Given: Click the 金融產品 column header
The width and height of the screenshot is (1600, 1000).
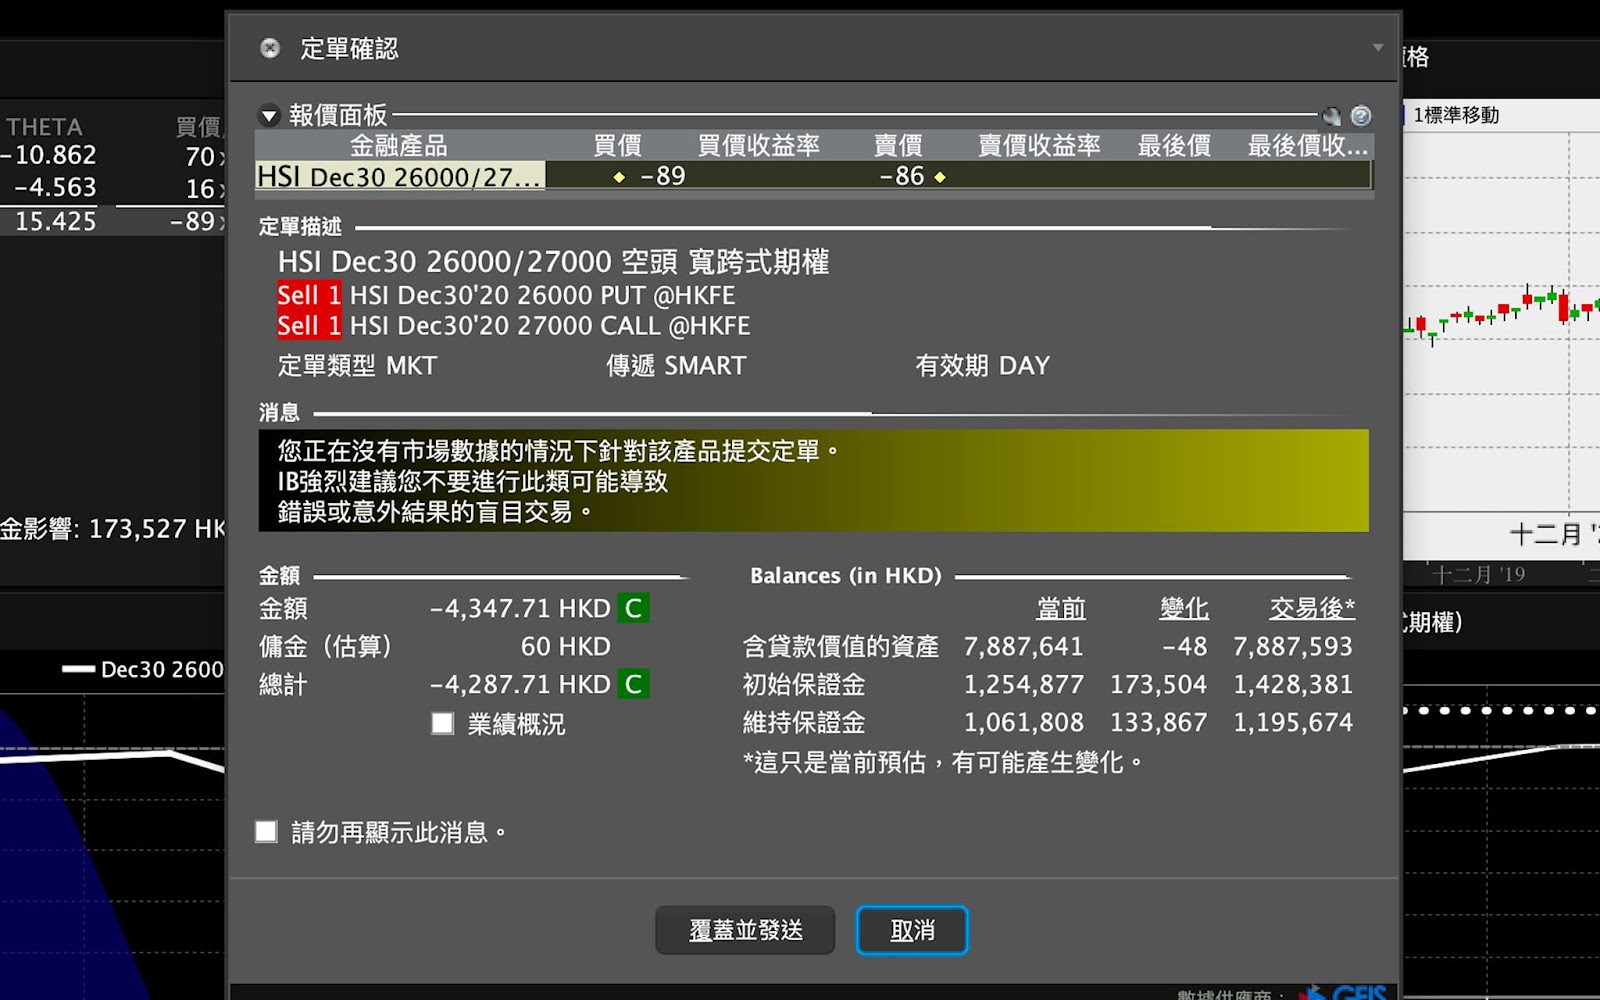Looking at the screenshot, I should [399, 146].
